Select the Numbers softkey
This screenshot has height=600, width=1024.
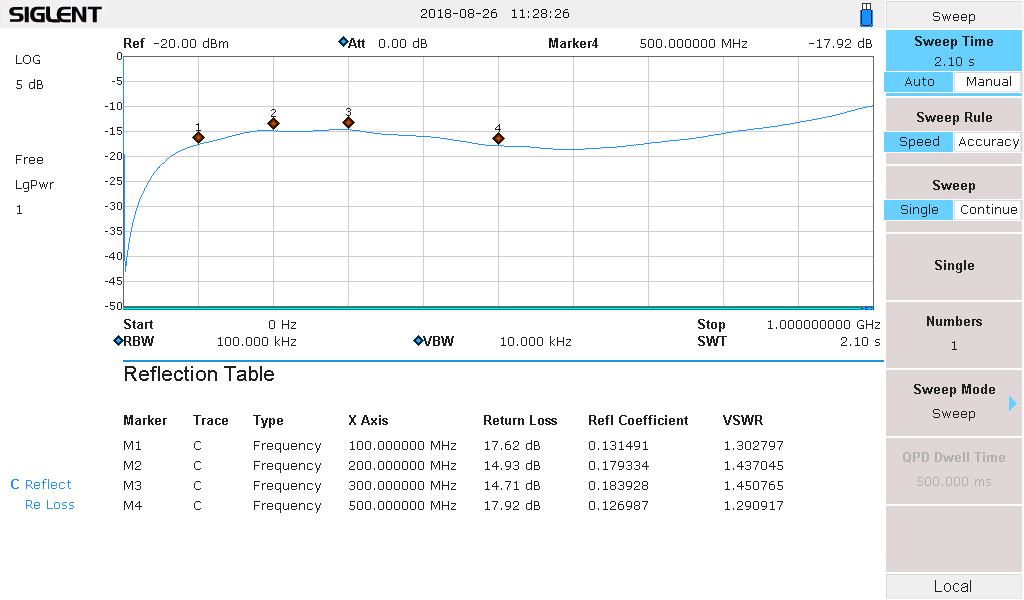click(x=953, y=334)
